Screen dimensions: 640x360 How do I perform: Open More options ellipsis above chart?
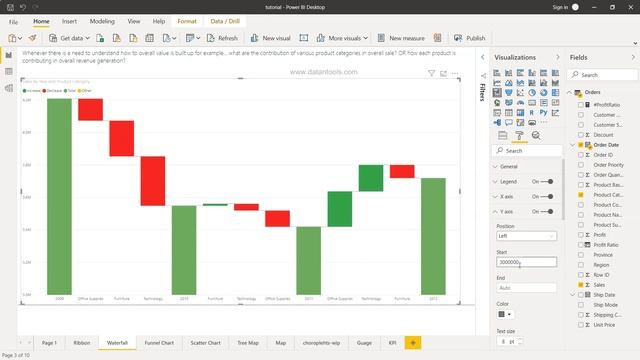tap(455, 73)
